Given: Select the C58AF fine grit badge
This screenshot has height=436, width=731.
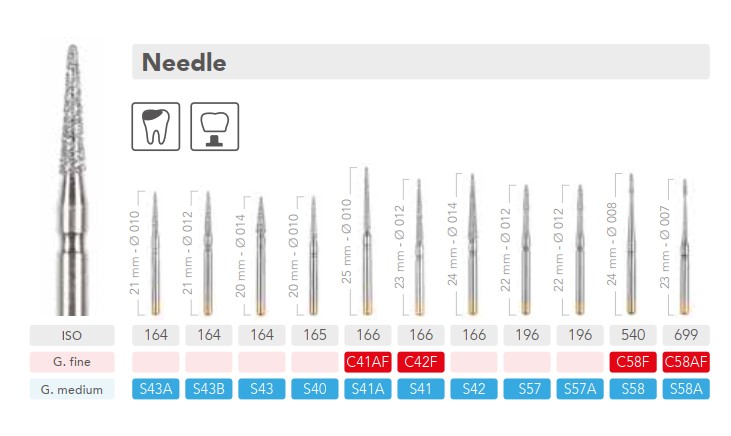Looking at the screenshot, I should click(686, 362).
